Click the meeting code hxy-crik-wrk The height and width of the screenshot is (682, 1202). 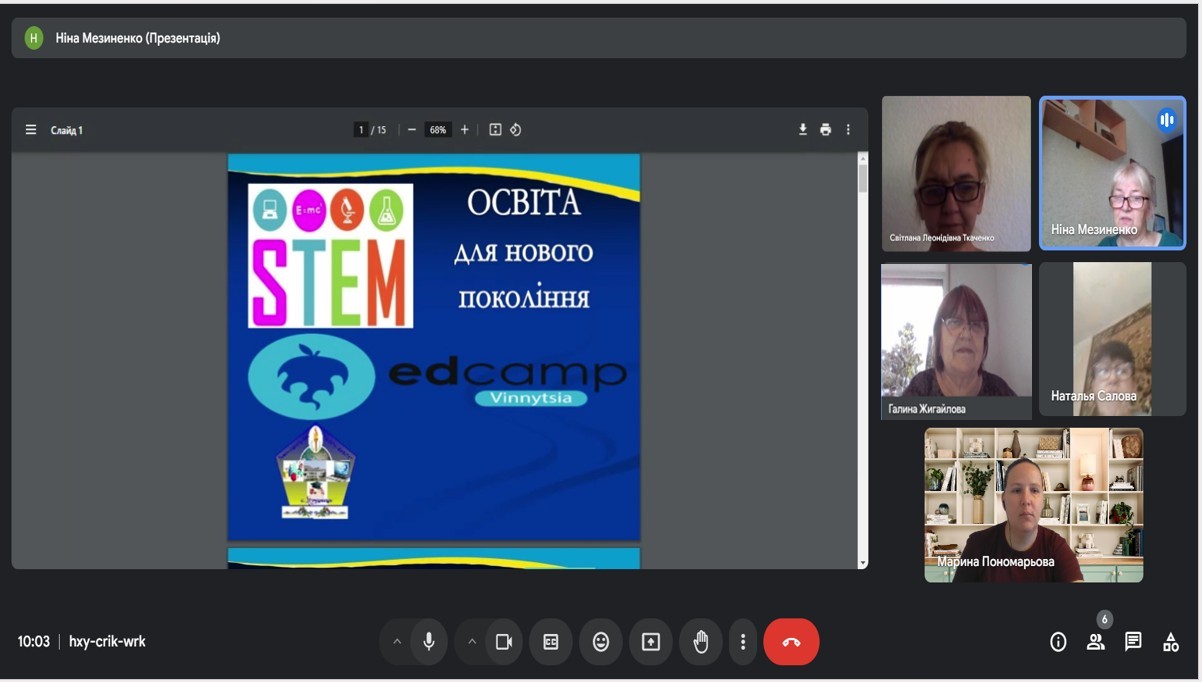[107, 642]
